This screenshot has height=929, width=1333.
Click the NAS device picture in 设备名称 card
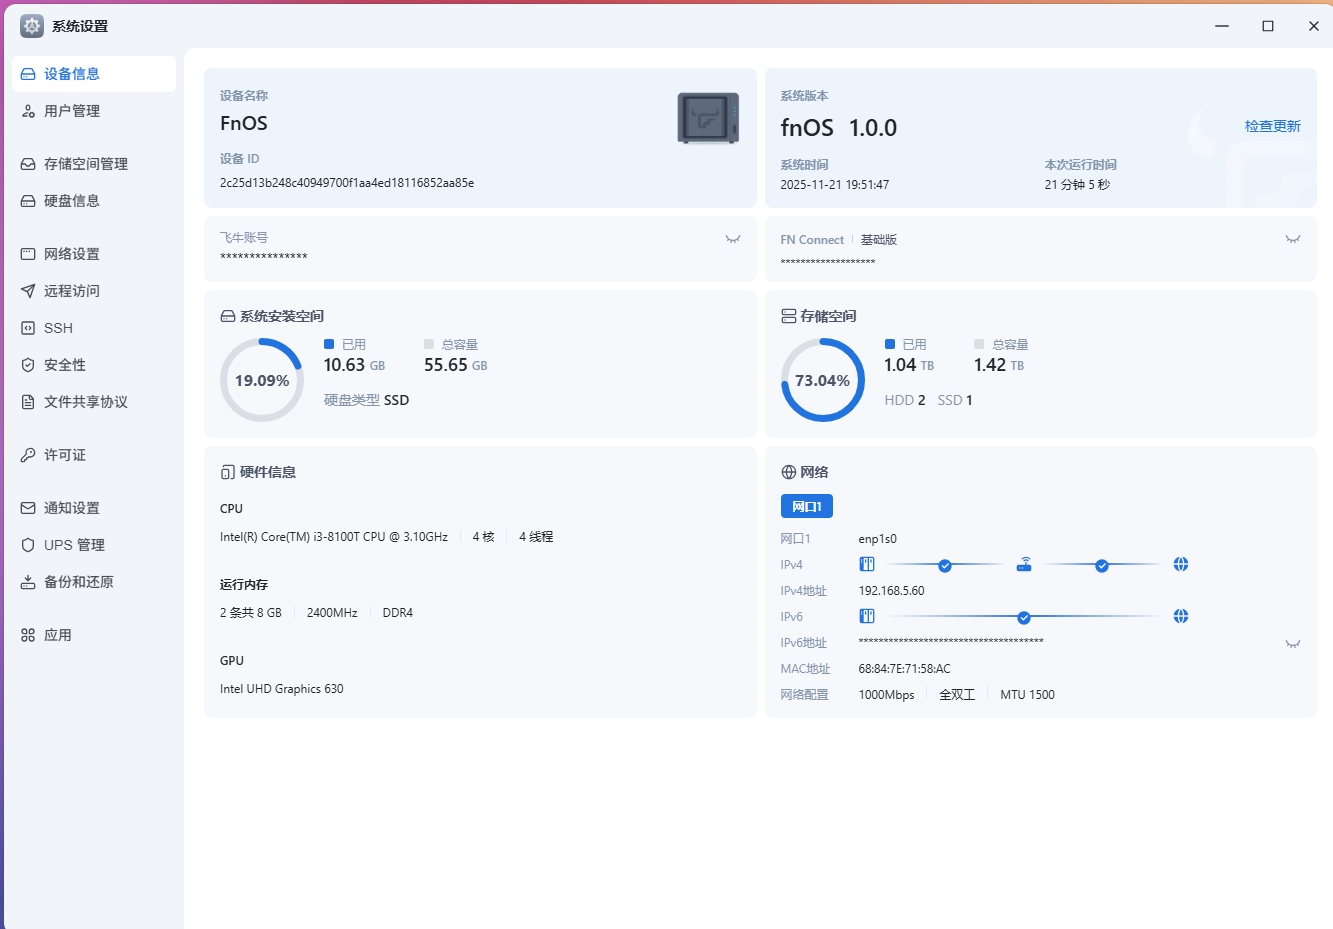click(708, 118)
